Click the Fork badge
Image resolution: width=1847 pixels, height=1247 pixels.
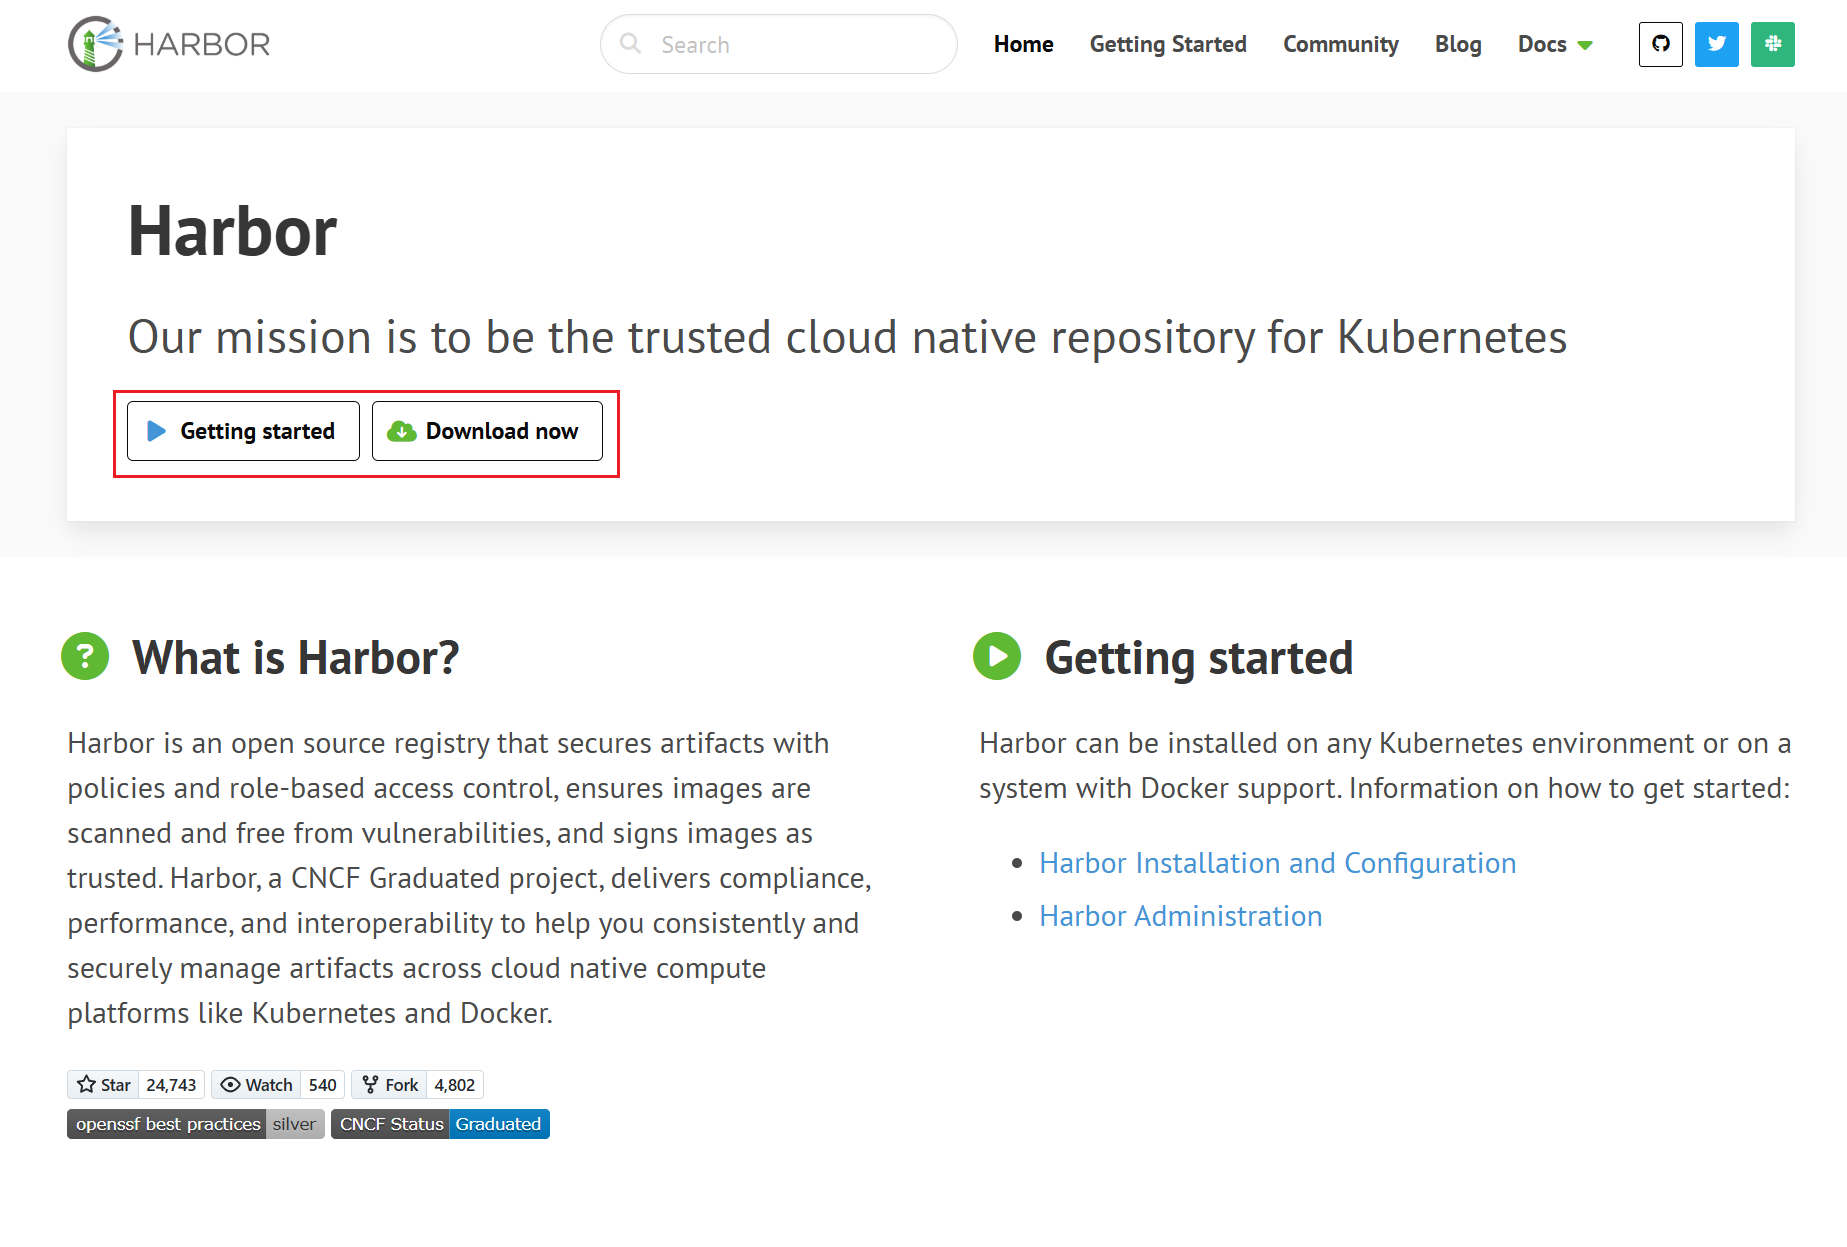point(389,1085)
